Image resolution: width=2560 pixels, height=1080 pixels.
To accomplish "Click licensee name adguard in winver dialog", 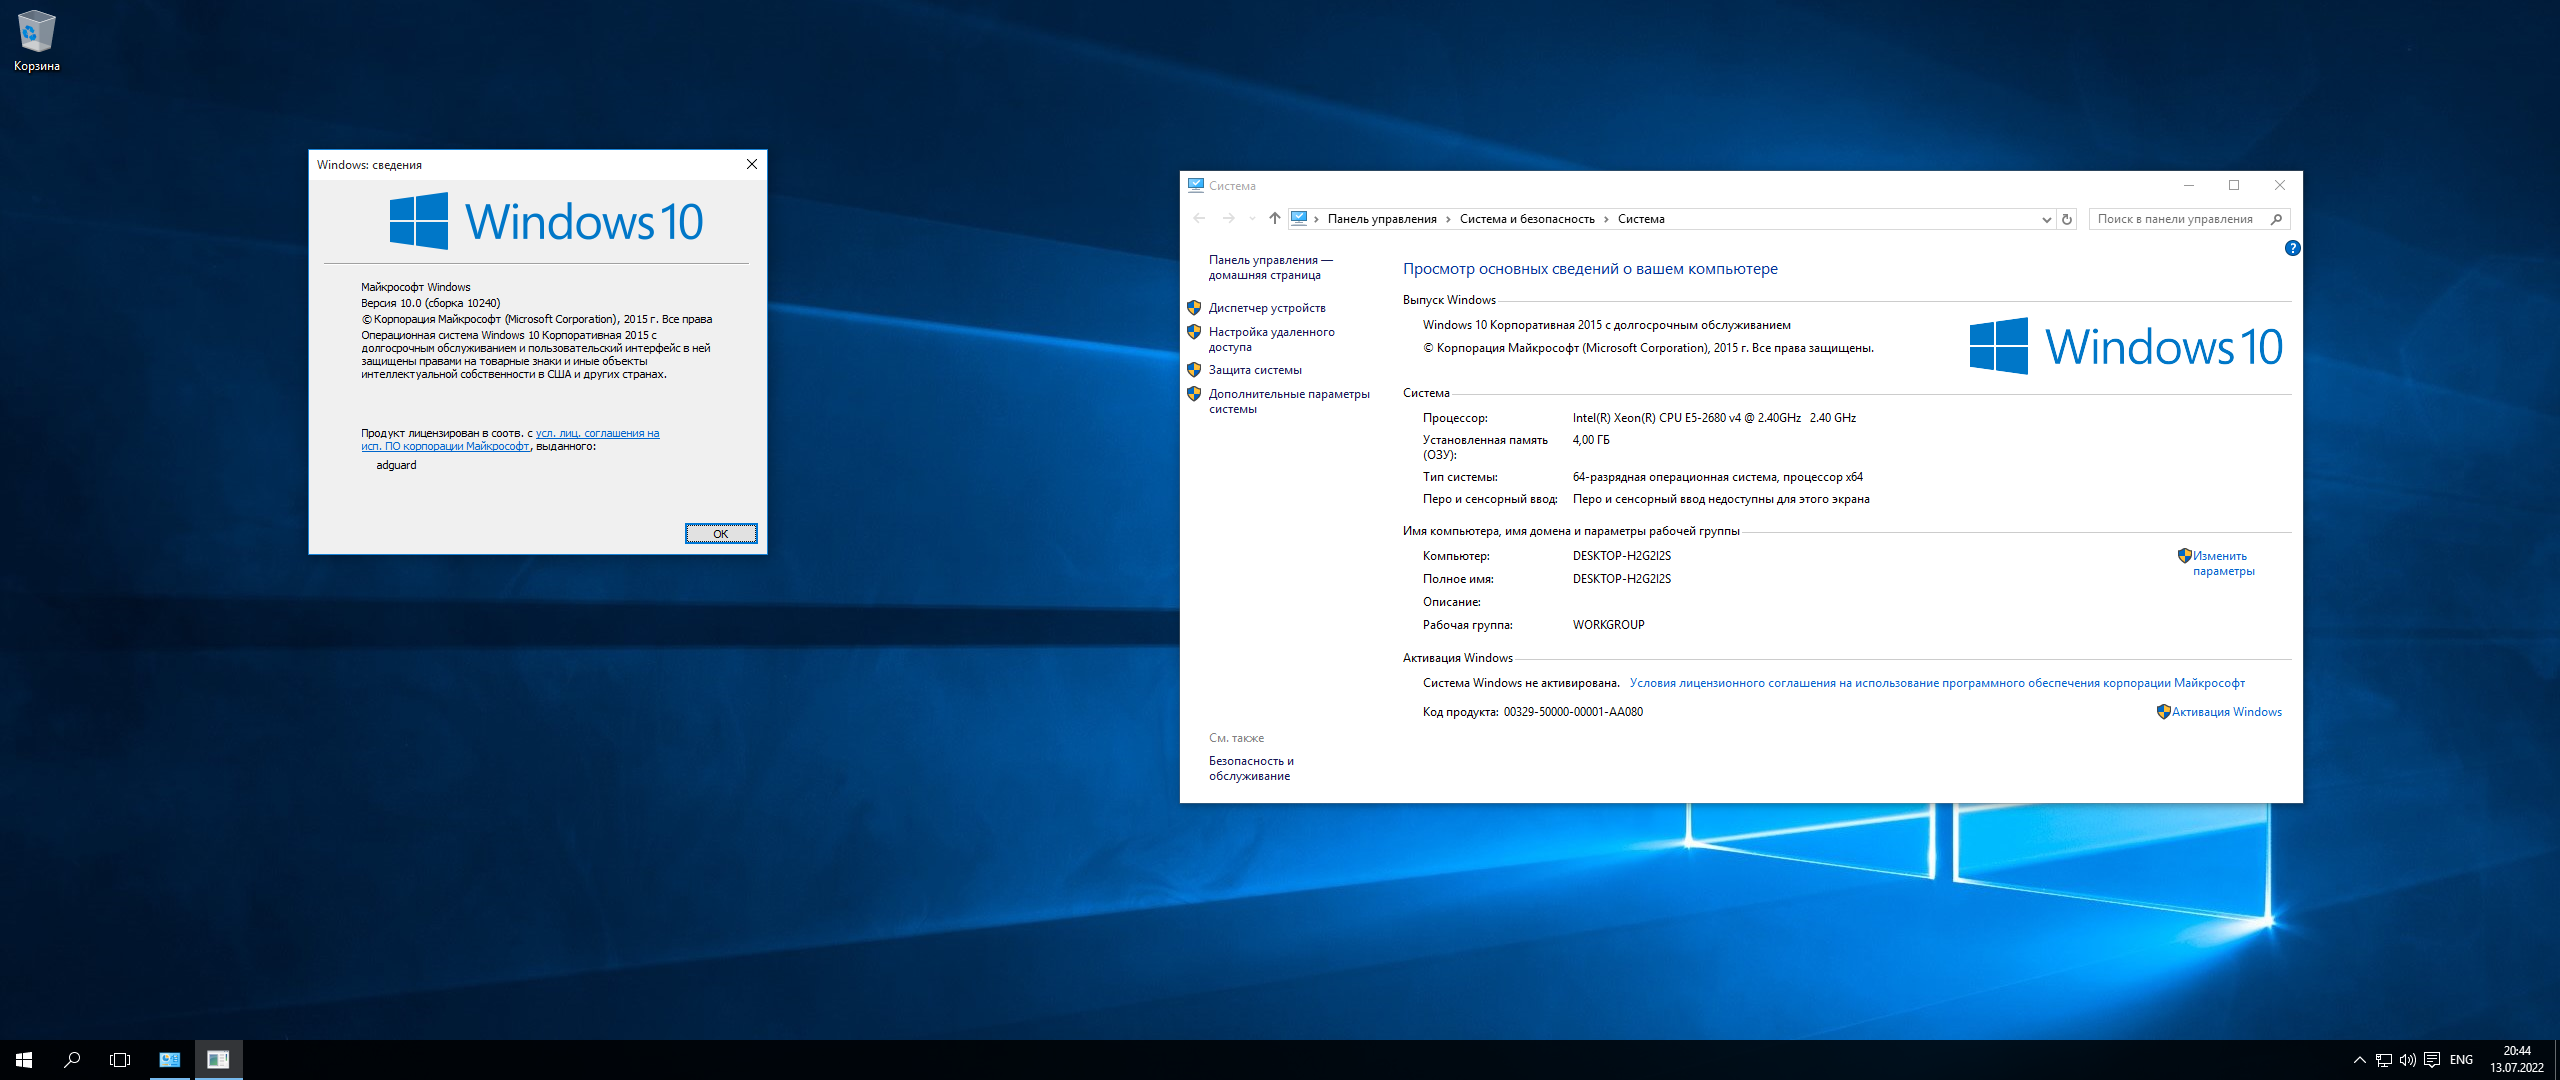I will coord(396,465).
